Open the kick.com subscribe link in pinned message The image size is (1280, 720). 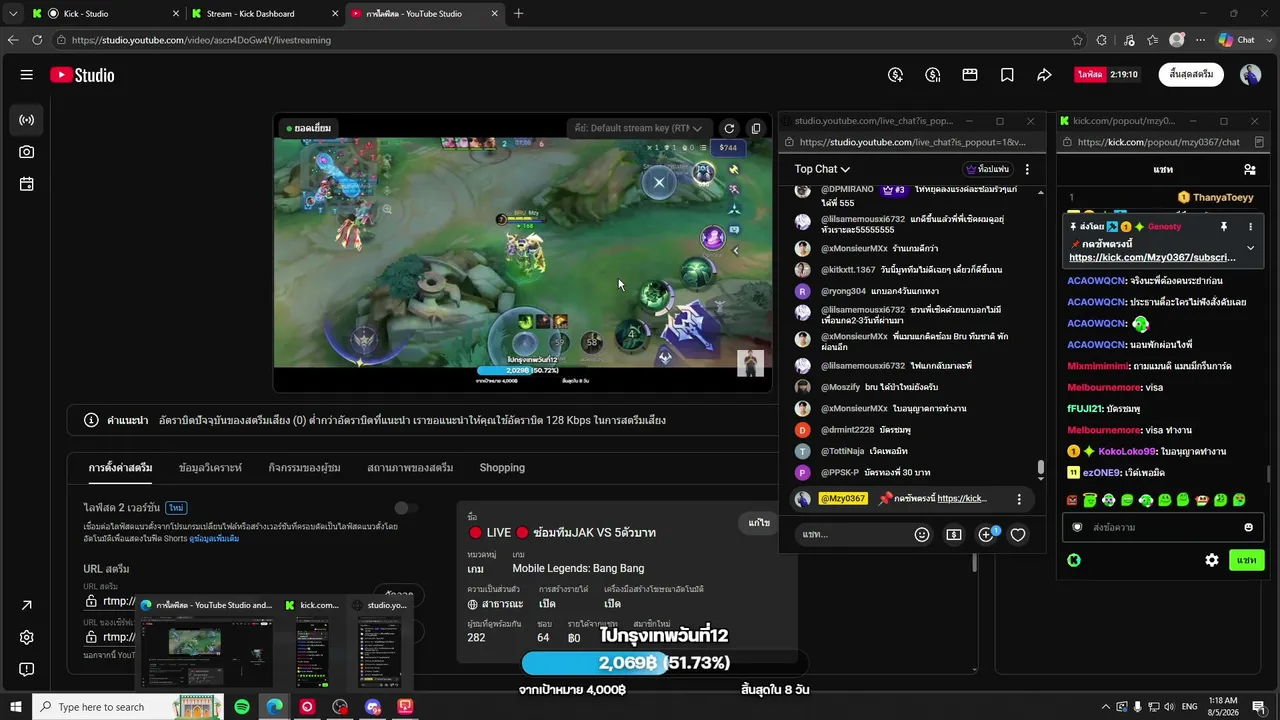[1152, 257]
